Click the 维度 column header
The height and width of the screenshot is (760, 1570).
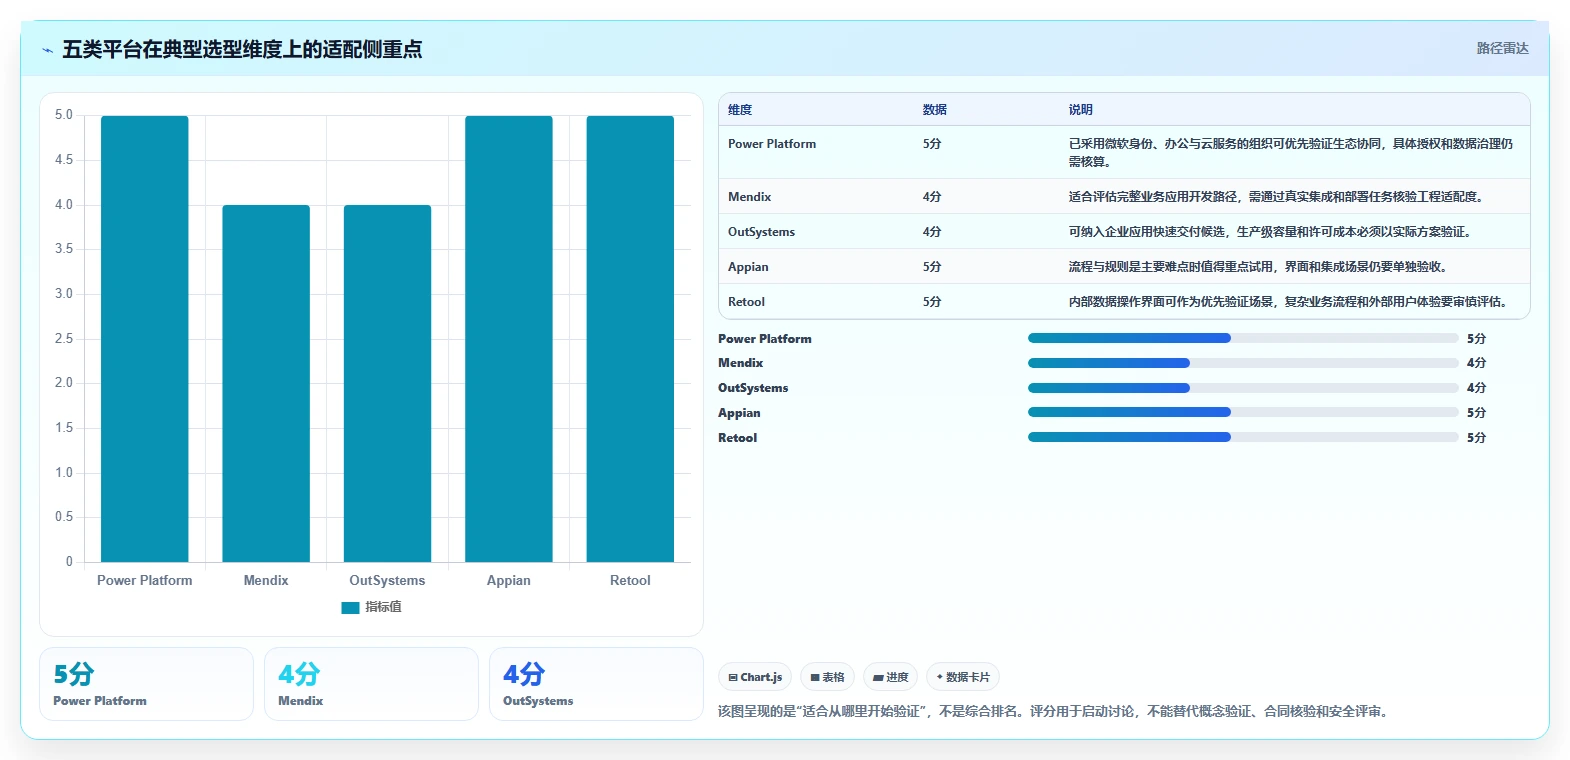tap(740, 110)
